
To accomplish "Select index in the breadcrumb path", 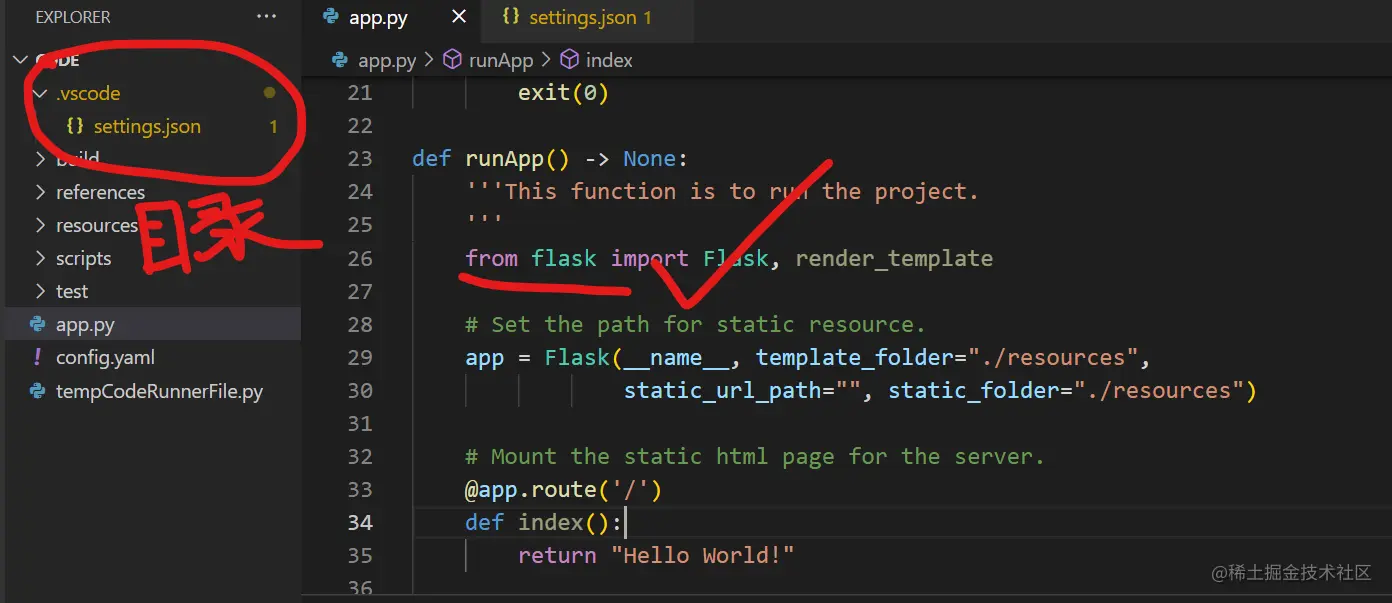I will [x=609, y=60].
